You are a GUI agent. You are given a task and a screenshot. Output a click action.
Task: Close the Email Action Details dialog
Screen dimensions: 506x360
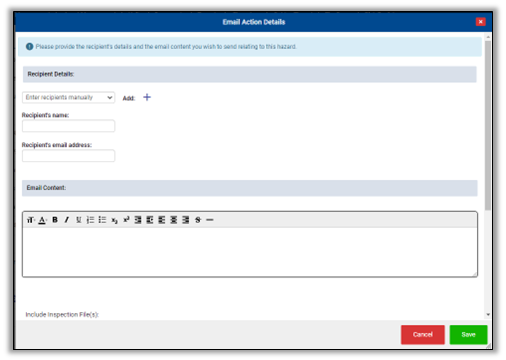[480, 22]
